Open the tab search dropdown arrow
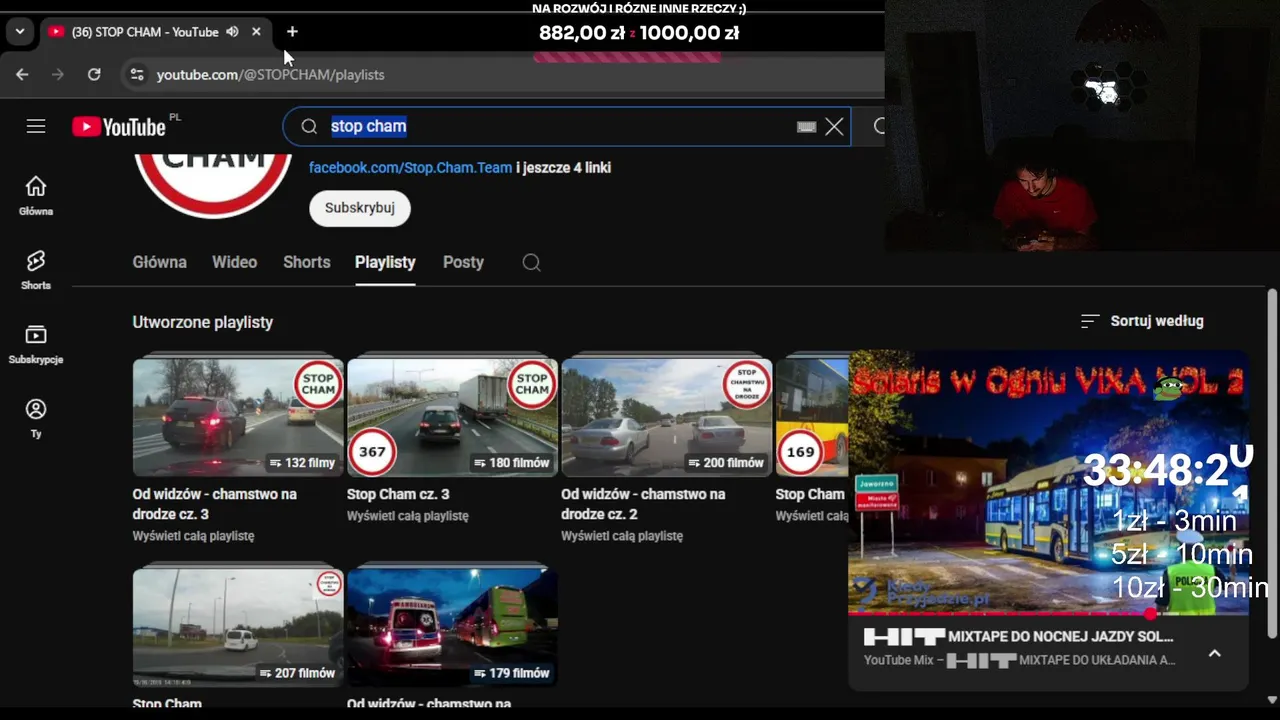Viewport: 1280px width, 720px height. pos(20,32)
